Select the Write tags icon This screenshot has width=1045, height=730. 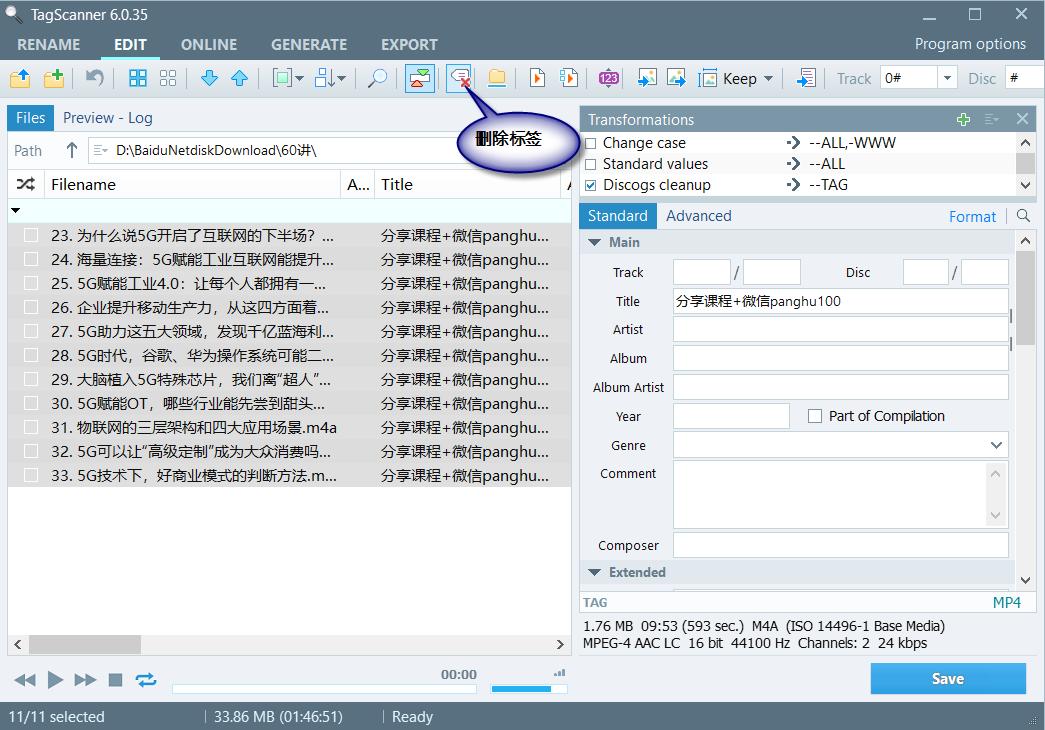tap(417, 78)
